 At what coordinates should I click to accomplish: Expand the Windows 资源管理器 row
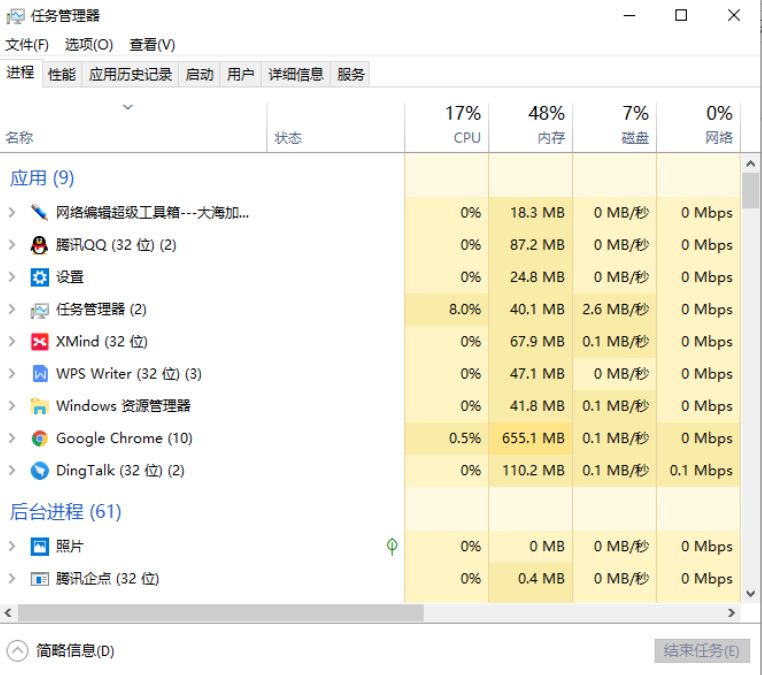(12, 406)
